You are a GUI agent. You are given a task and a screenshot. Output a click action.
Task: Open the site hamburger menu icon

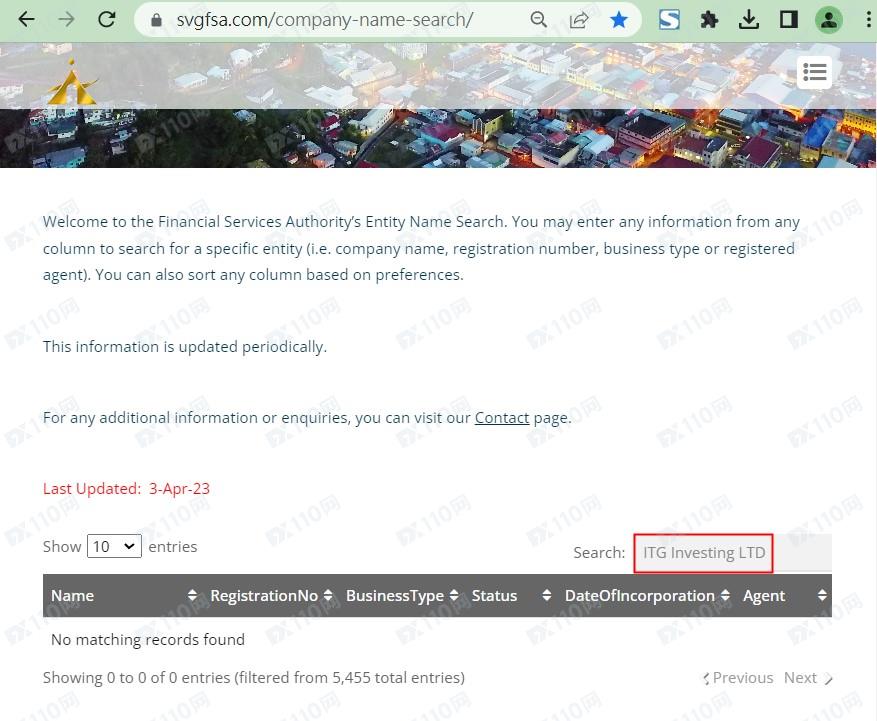(x=814, y=72)
